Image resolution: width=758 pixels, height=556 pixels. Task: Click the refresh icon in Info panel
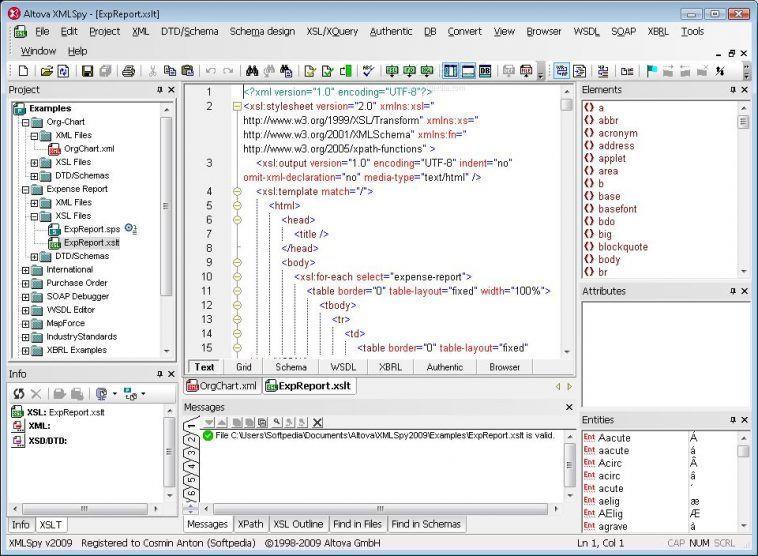[x=18, y=394]
